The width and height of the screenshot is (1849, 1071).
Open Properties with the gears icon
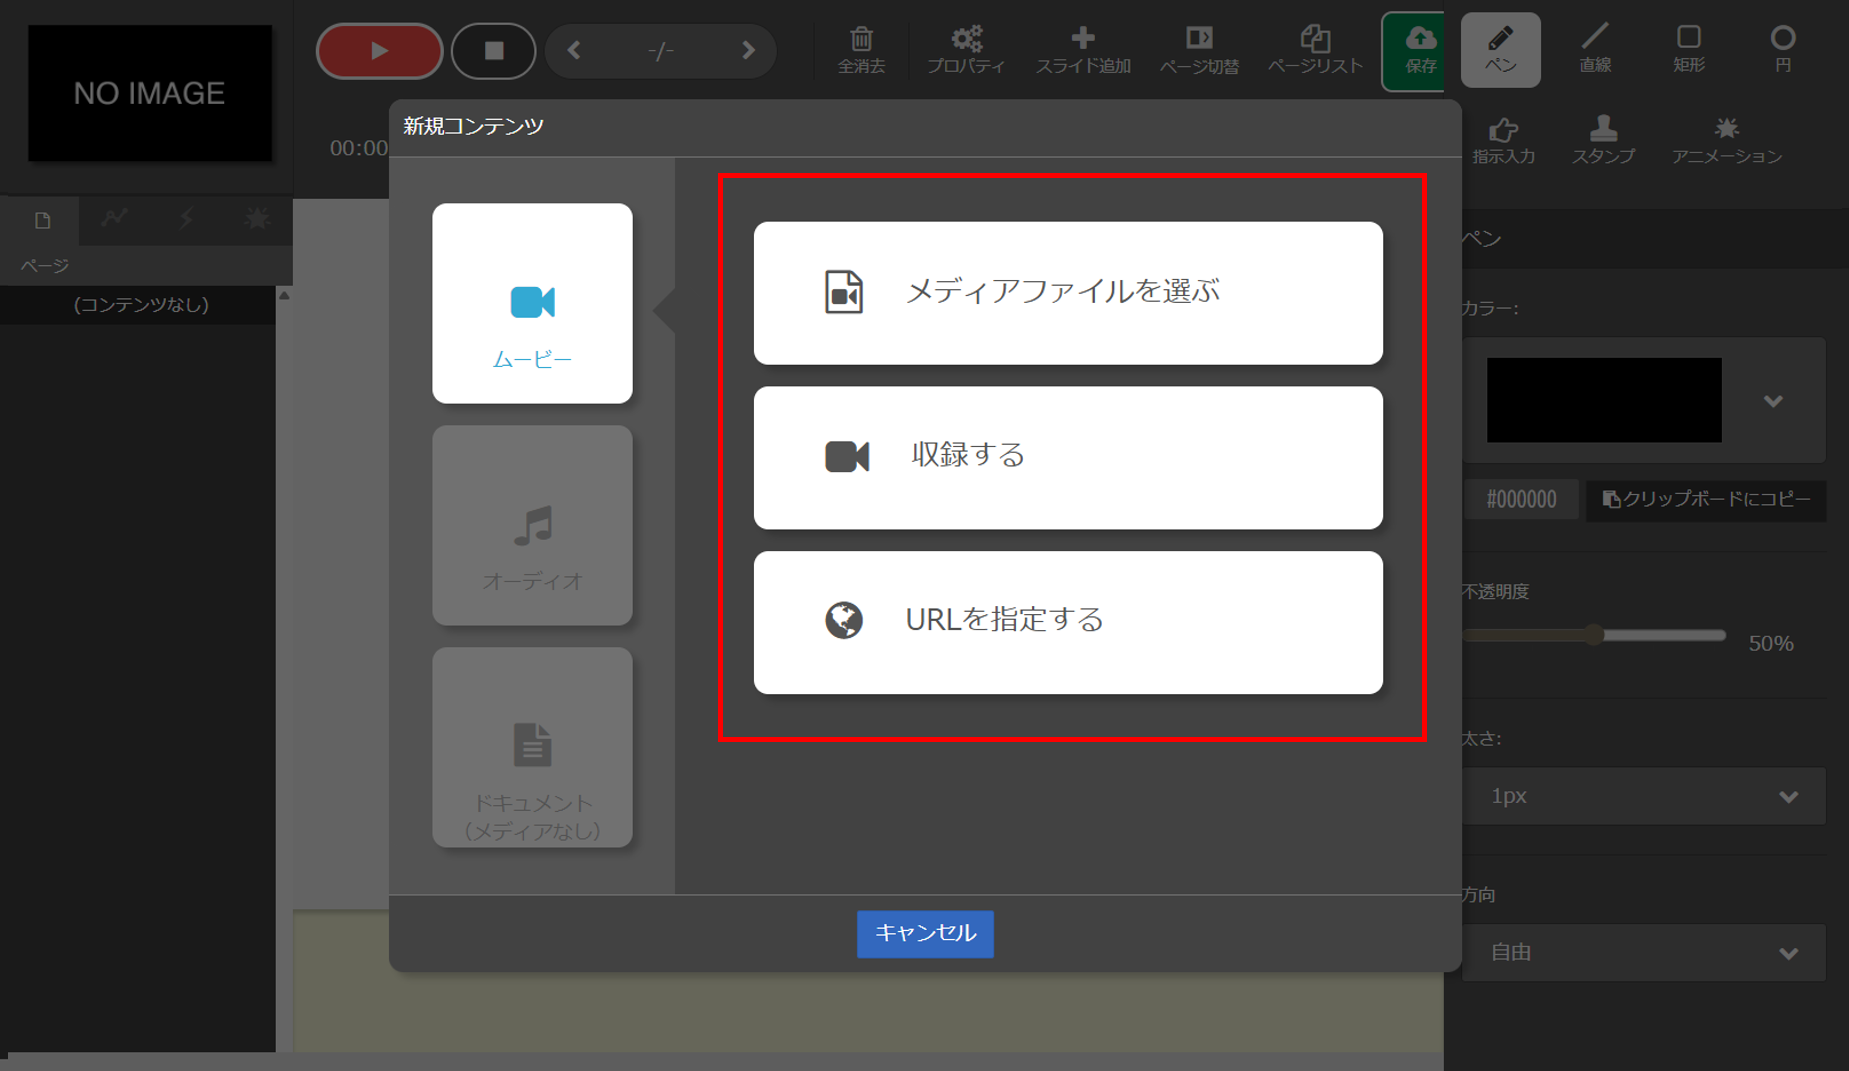pos(965,49)
